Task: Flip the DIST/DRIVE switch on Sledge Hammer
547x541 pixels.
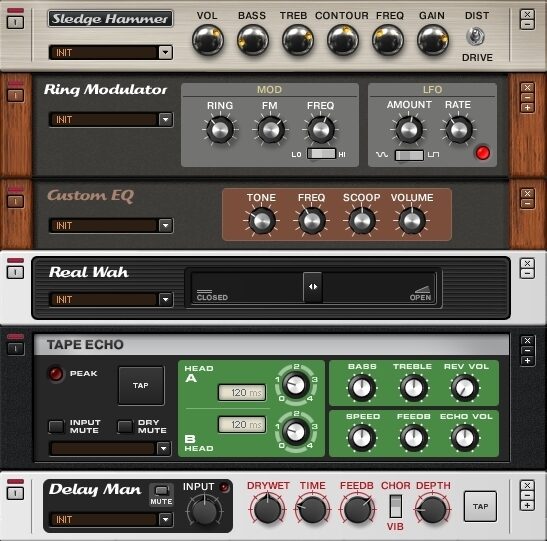Action: [476, 37]
